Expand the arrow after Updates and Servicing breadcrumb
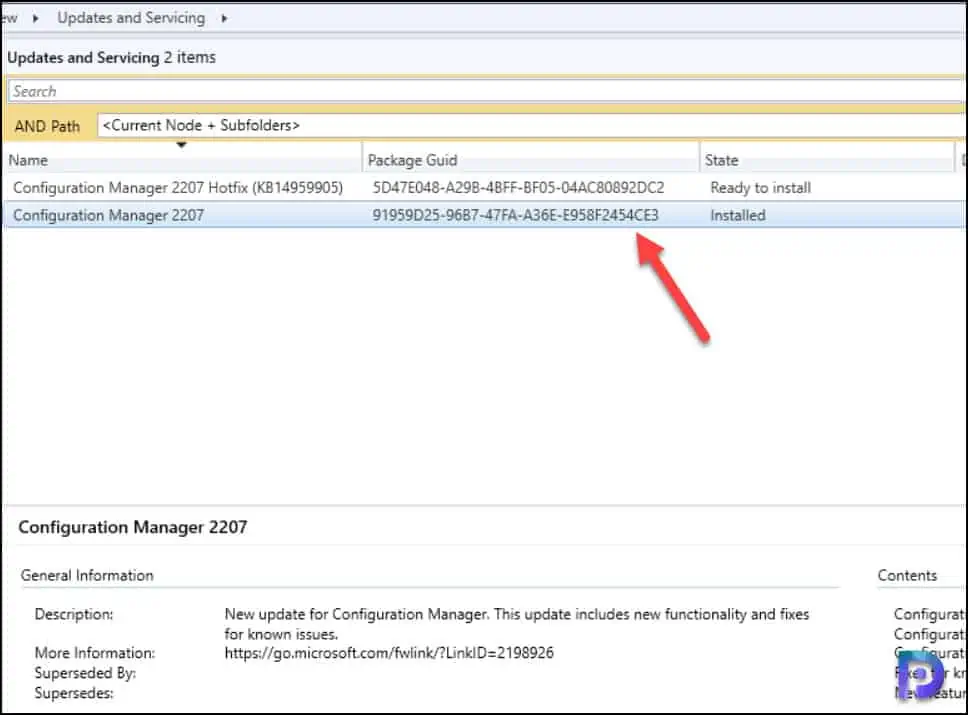 (x=224, y=19)
